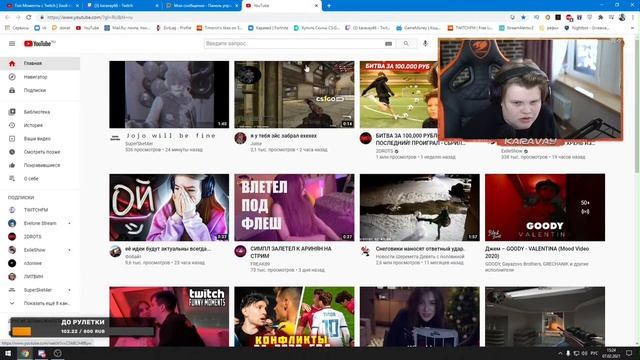
Task: Reload the page
Action: 29,18
